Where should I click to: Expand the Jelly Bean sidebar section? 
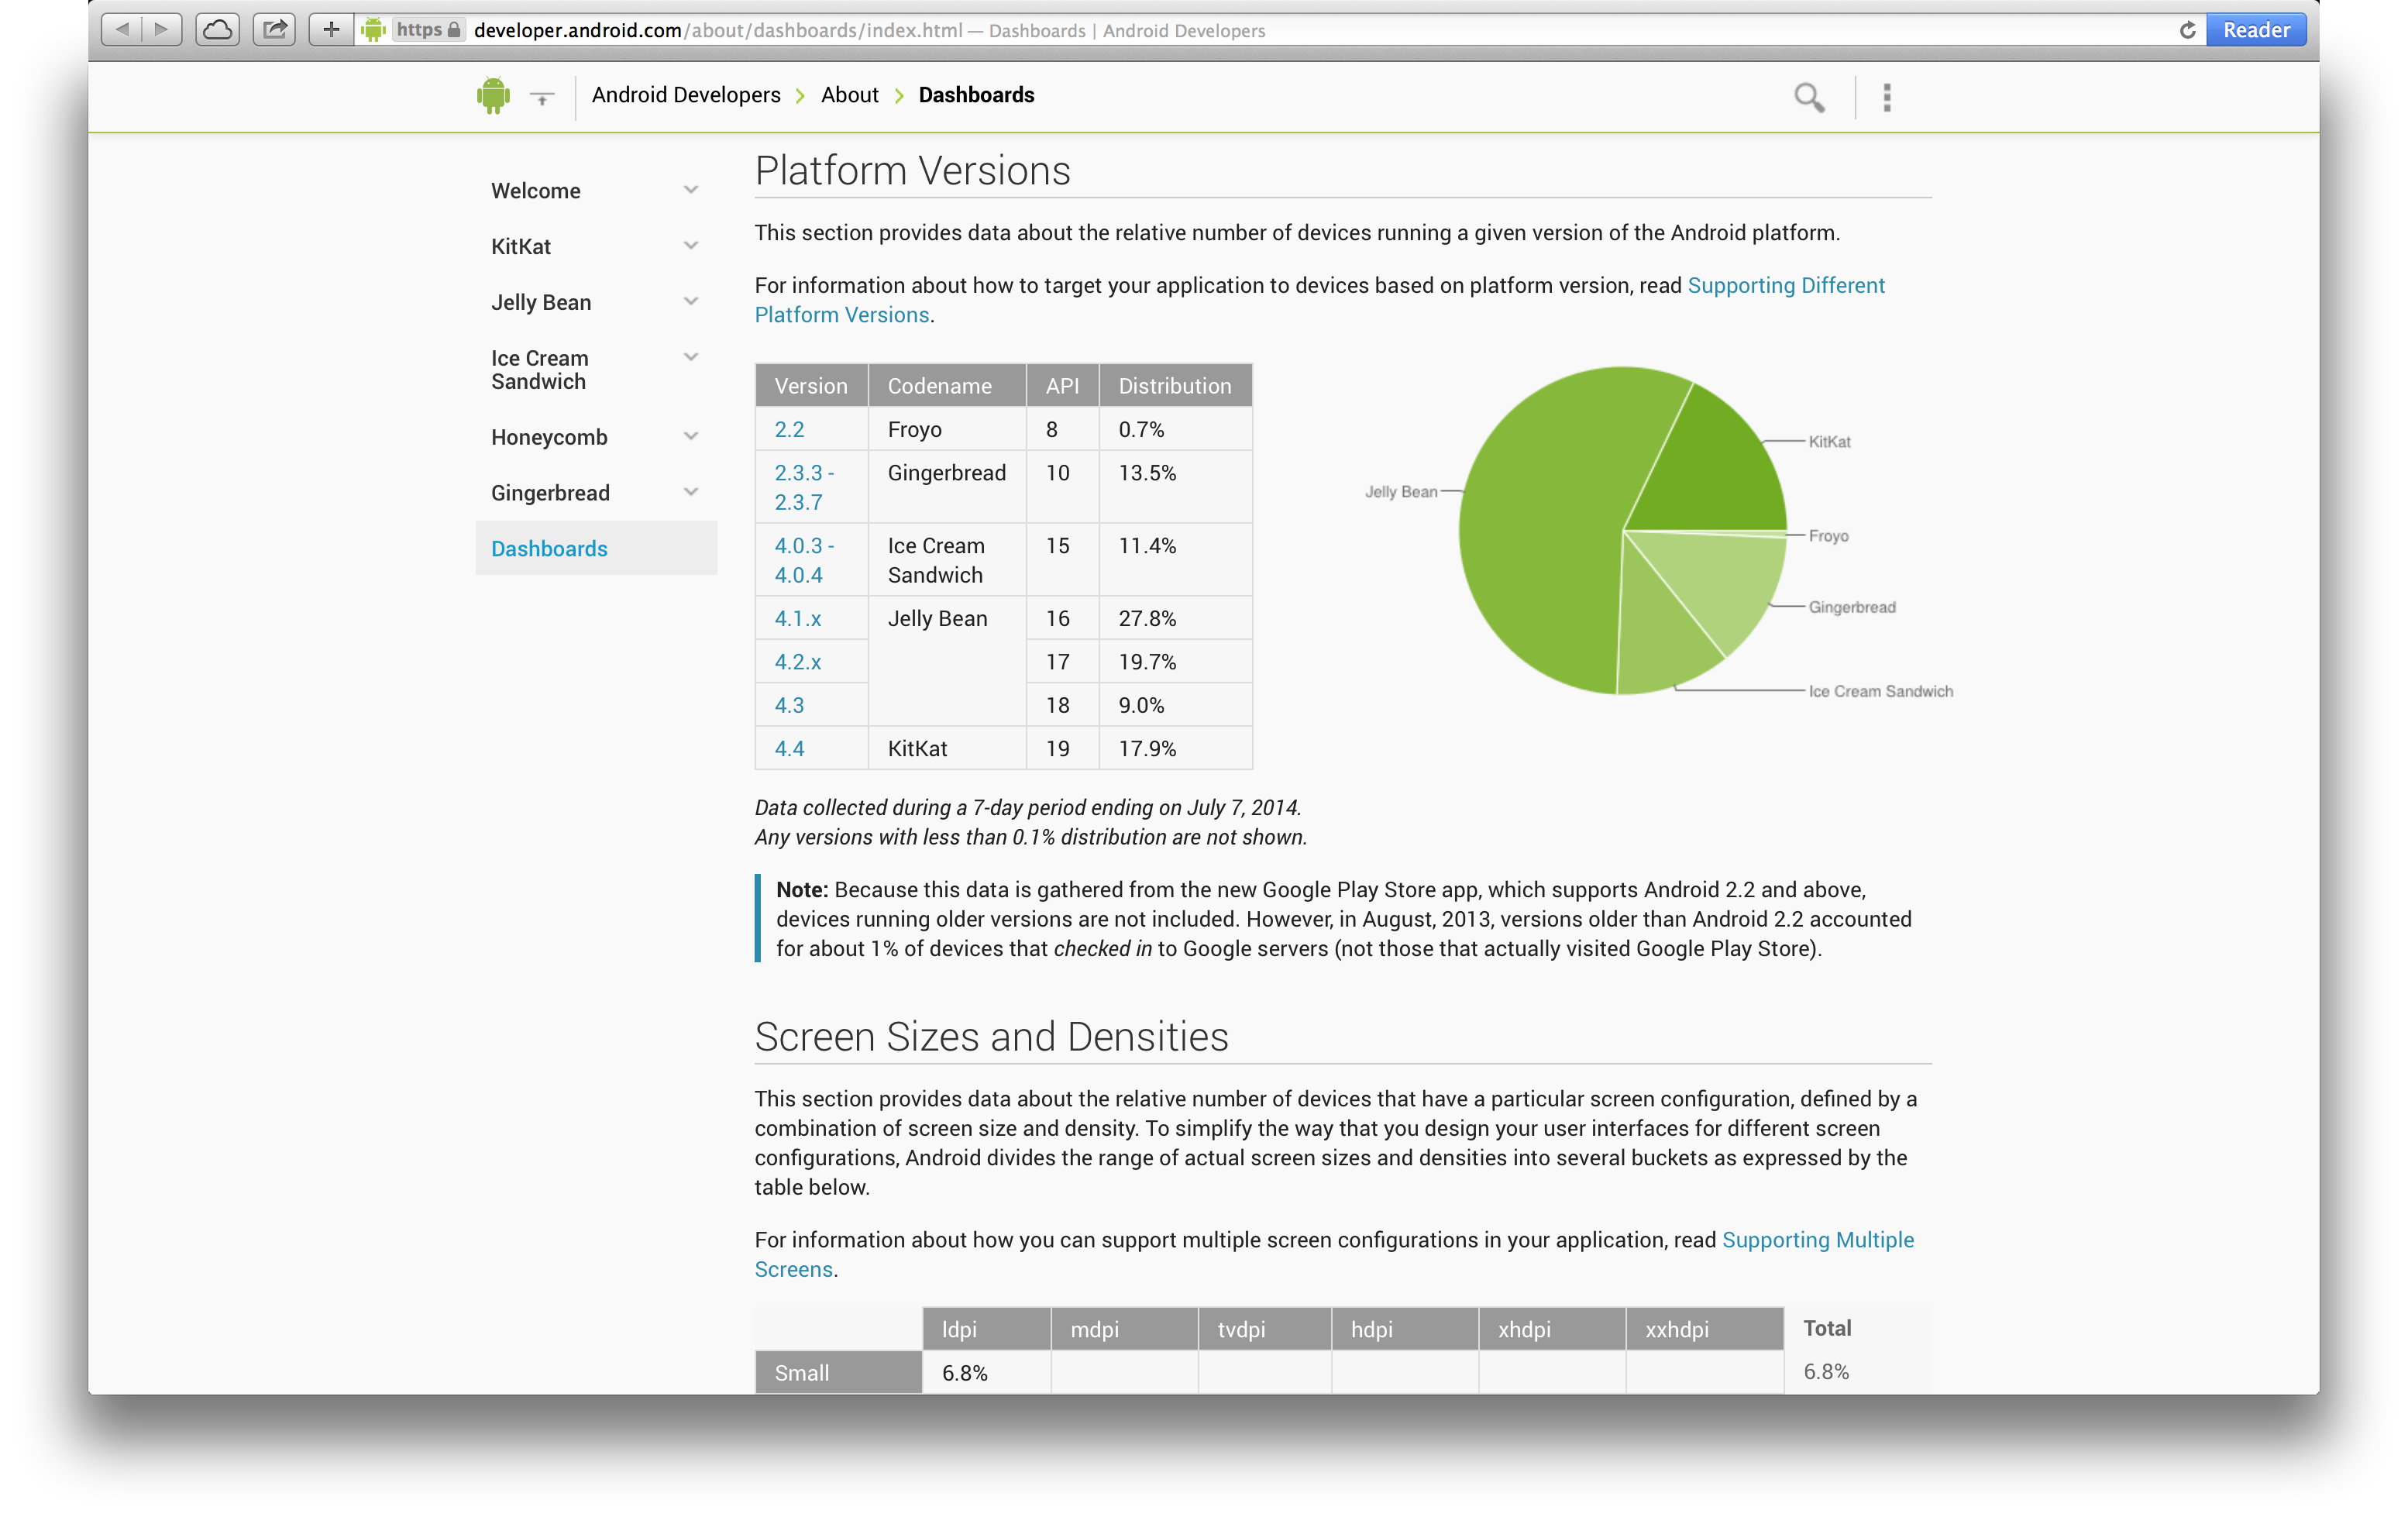pos(690,302)
